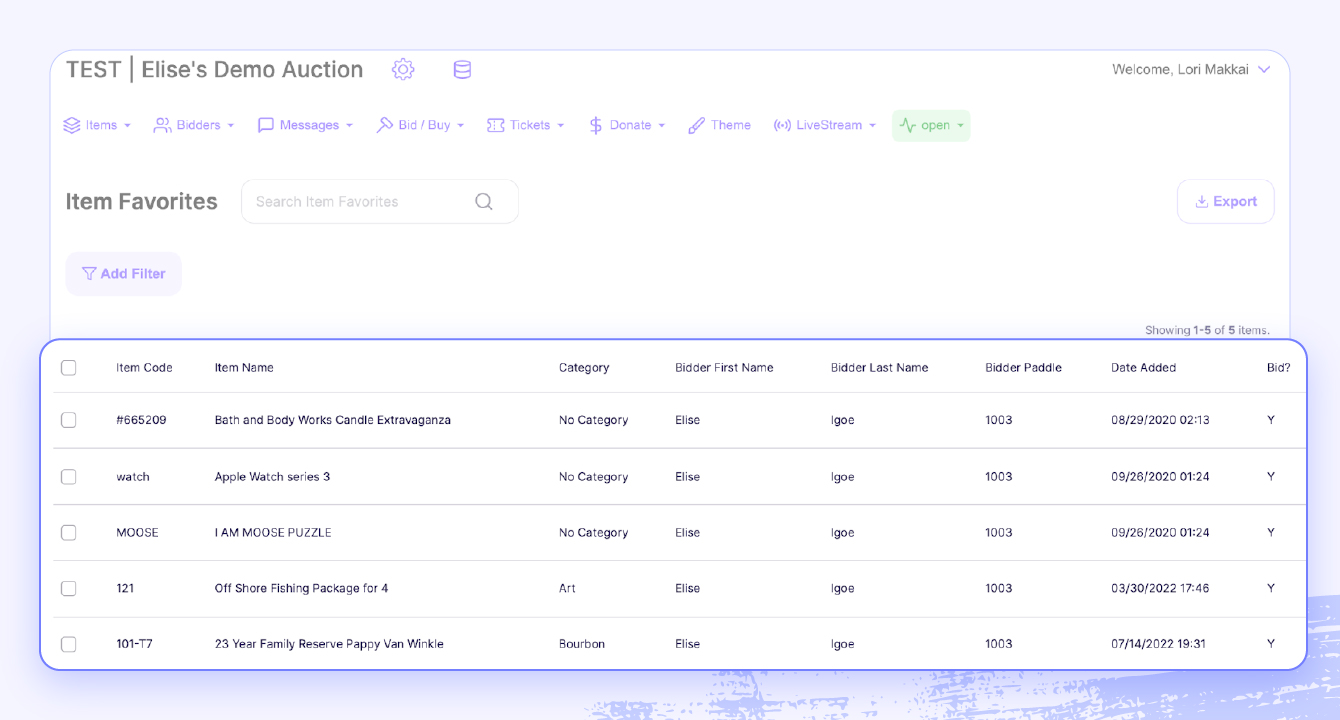1340x720 pixels.
Task: Click the search magnifier icon
Action: pyautogui.click(x=484, y=201)
